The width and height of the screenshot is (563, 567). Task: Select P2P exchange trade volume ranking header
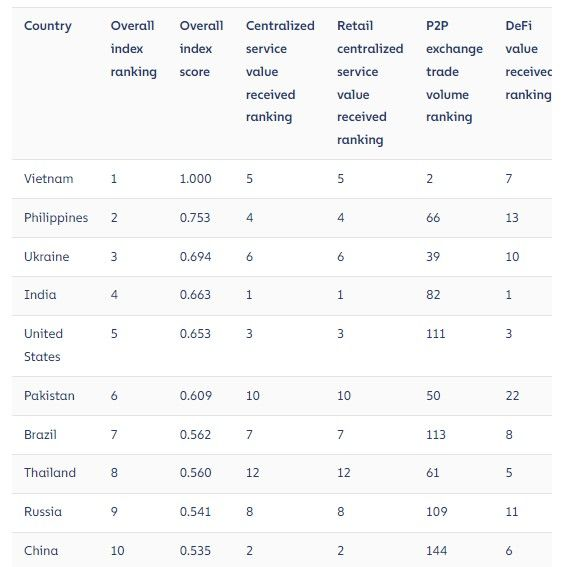coord(454,72)
